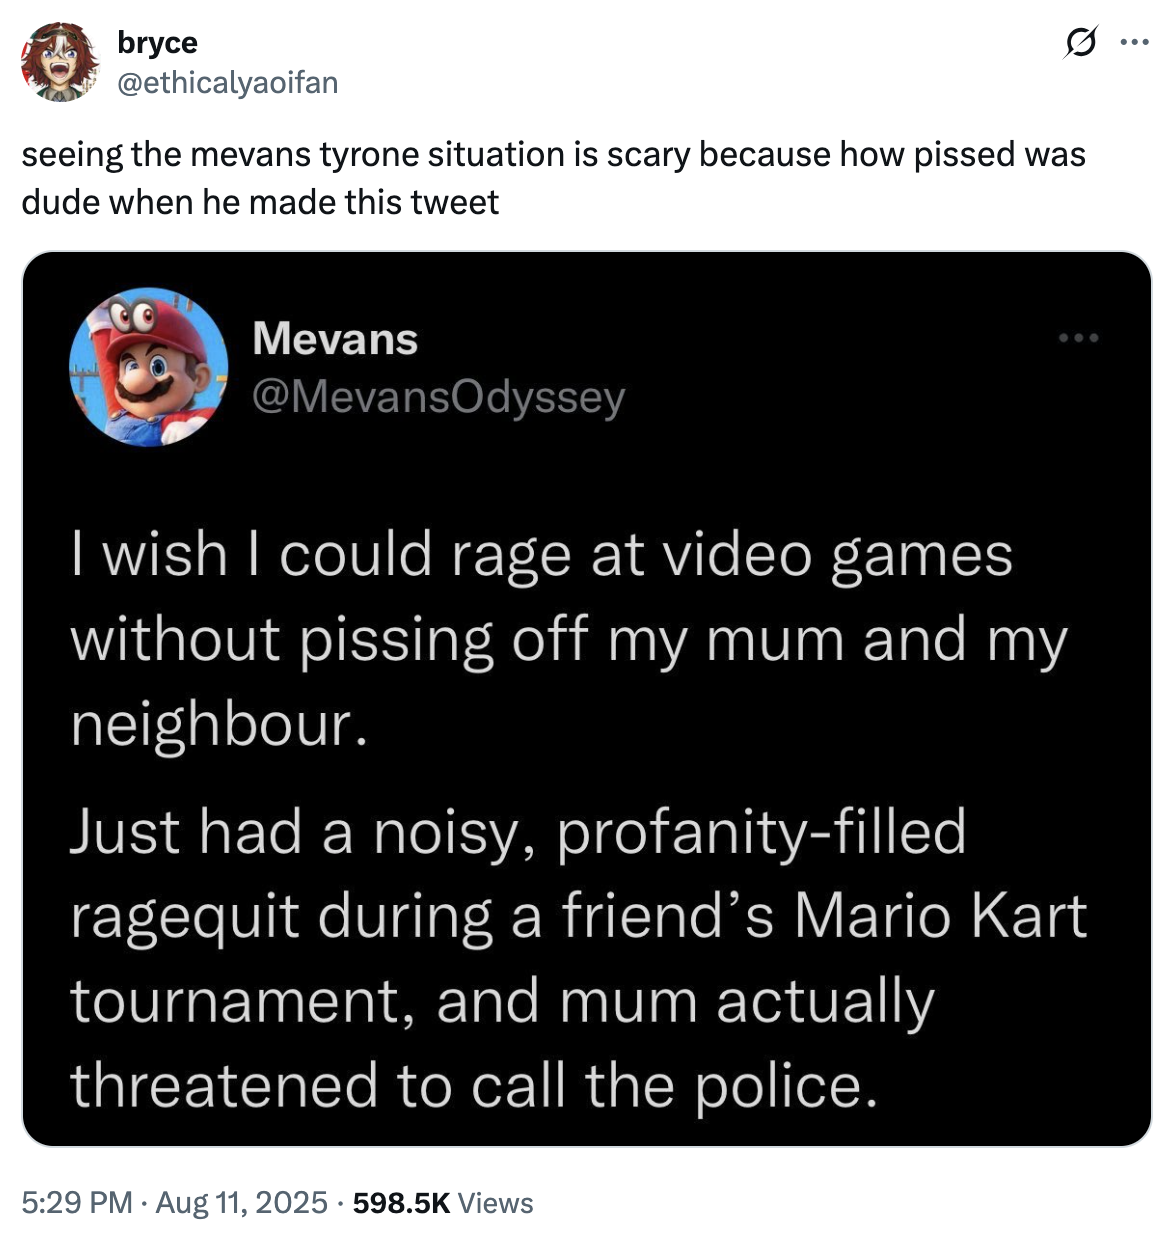This screenshot has width=1176, height=1240.
Task: Click the 'neighbour.' word in screenshot
Action: click(x=220, y=724)
